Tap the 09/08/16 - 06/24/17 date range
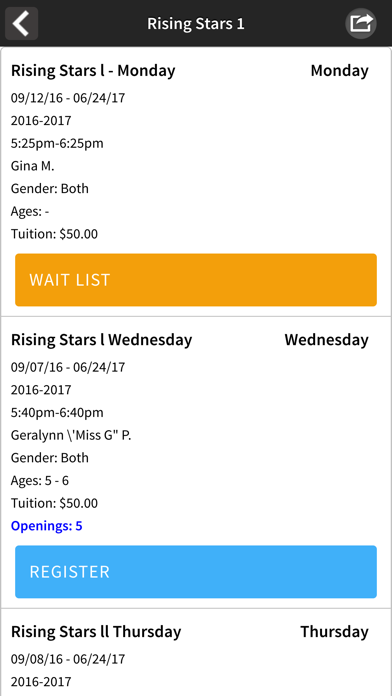This screenshot has width=392, height=696. (x=68, y=659)
